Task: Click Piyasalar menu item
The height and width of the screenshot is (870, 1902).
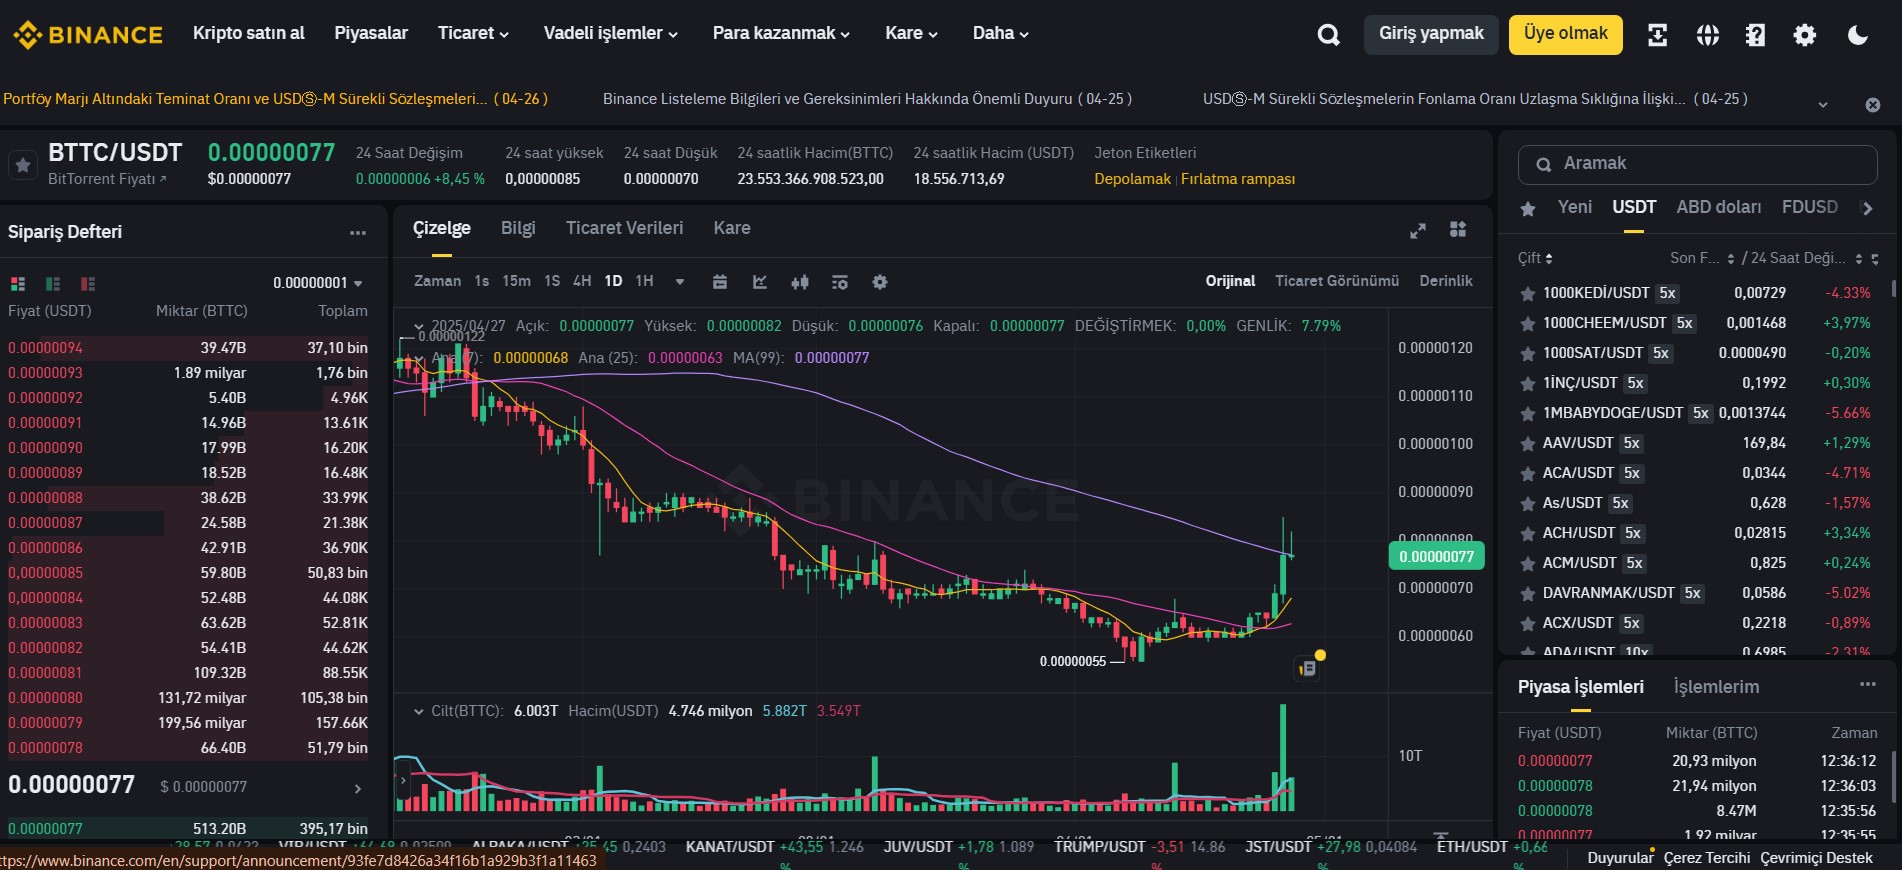Action: pyautogui.click(x=371, y=33)
